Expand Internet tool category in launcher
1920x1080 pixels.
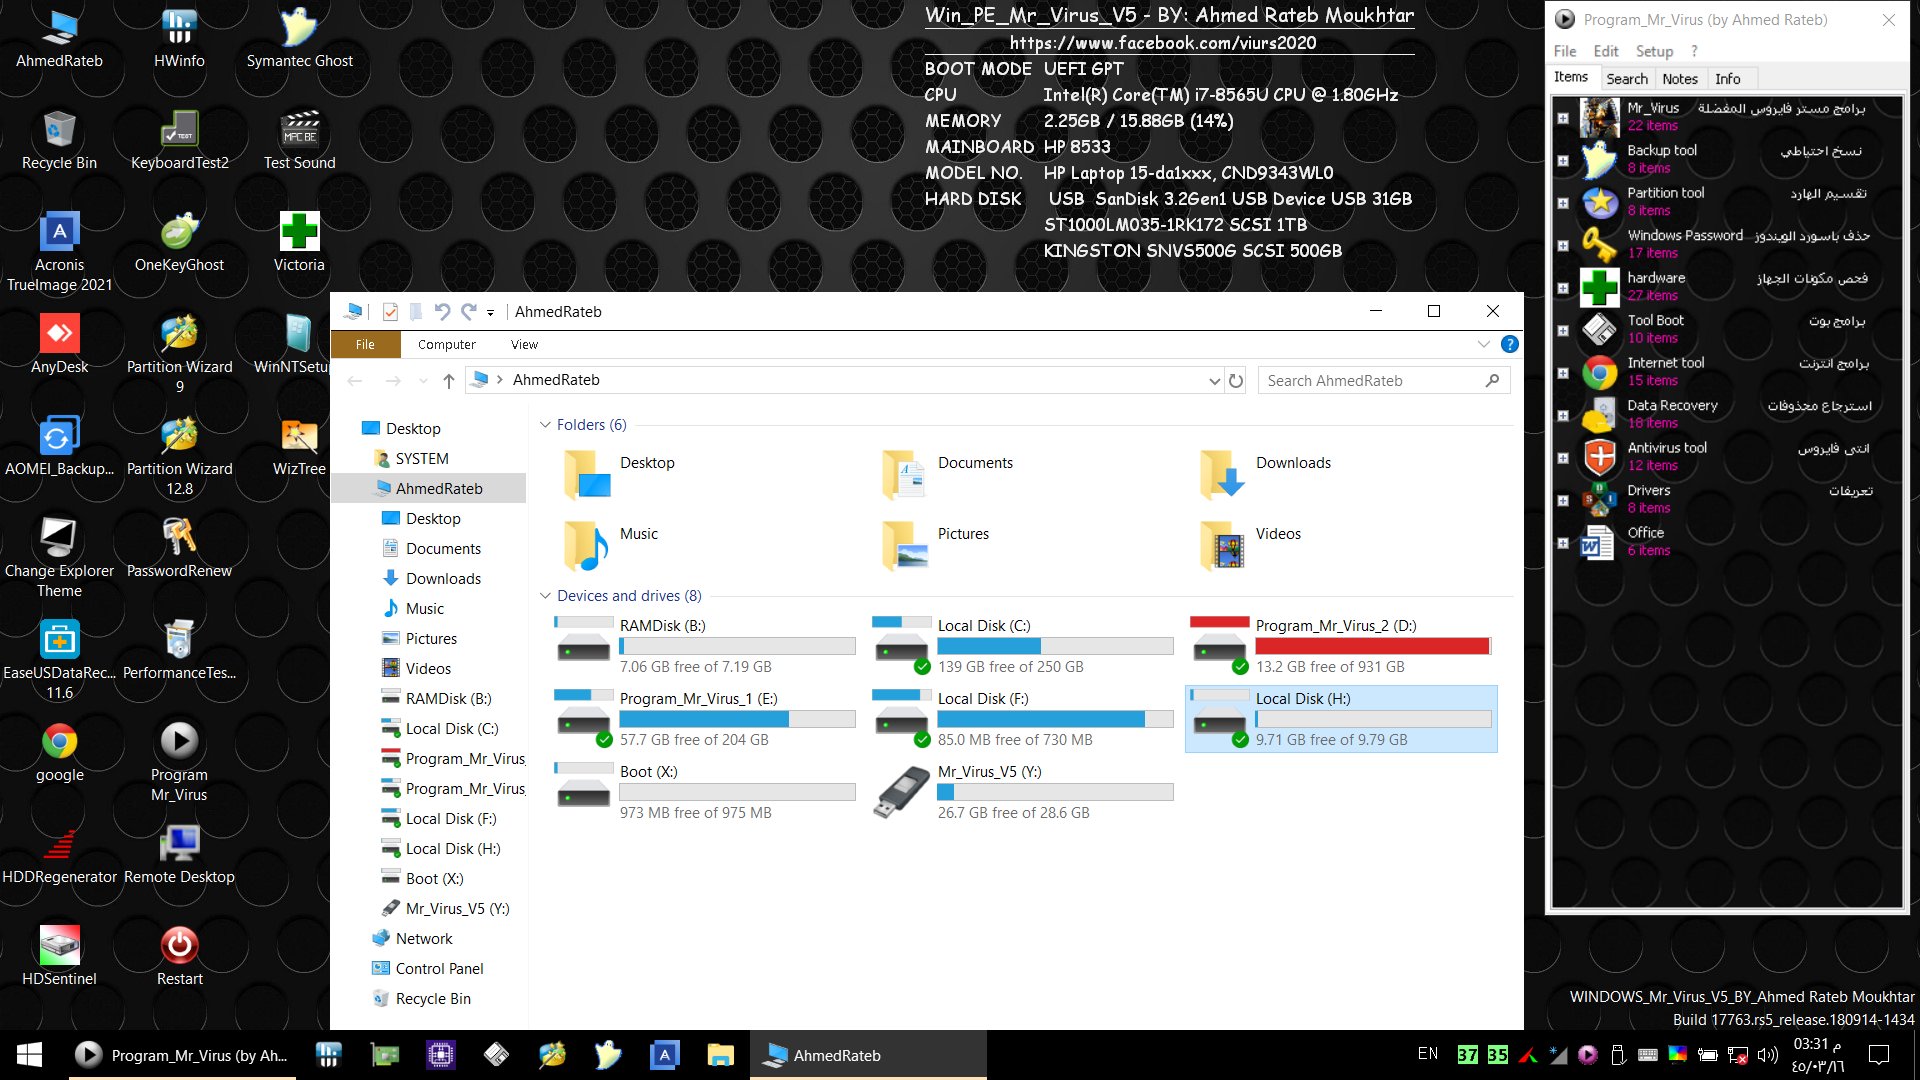(x=1563, y=373)
